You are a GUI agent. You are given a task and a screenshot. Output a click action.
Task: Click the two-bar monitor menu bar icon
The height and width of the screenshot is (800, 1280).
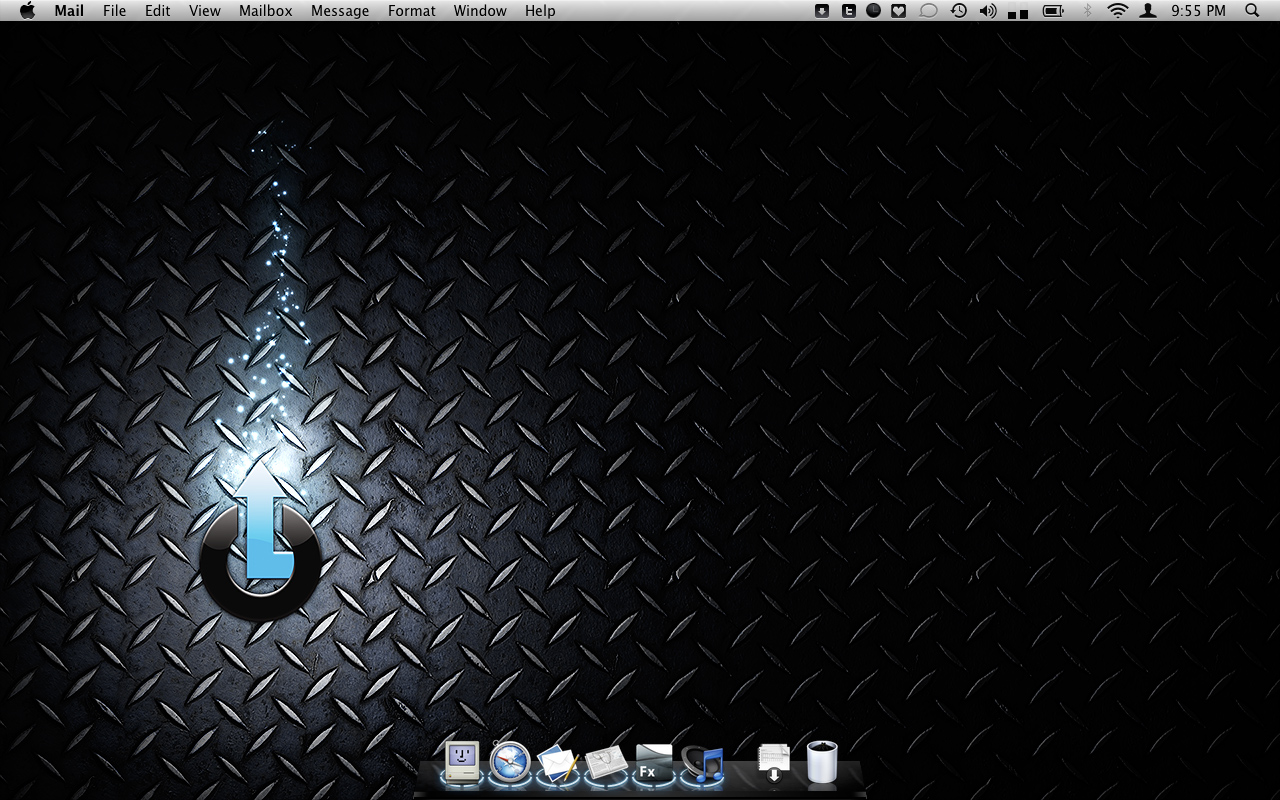[1018, 13]
